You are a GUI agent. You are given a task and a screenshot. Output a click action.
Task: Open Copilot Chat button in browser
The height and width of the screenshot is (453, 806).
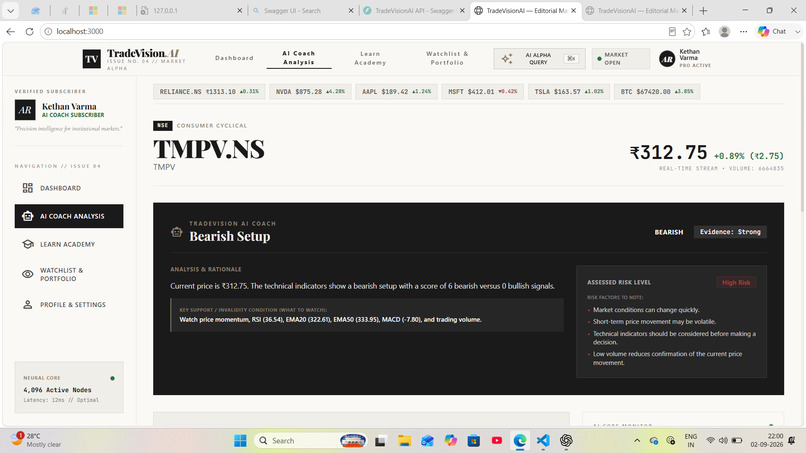tap(773, 31)
